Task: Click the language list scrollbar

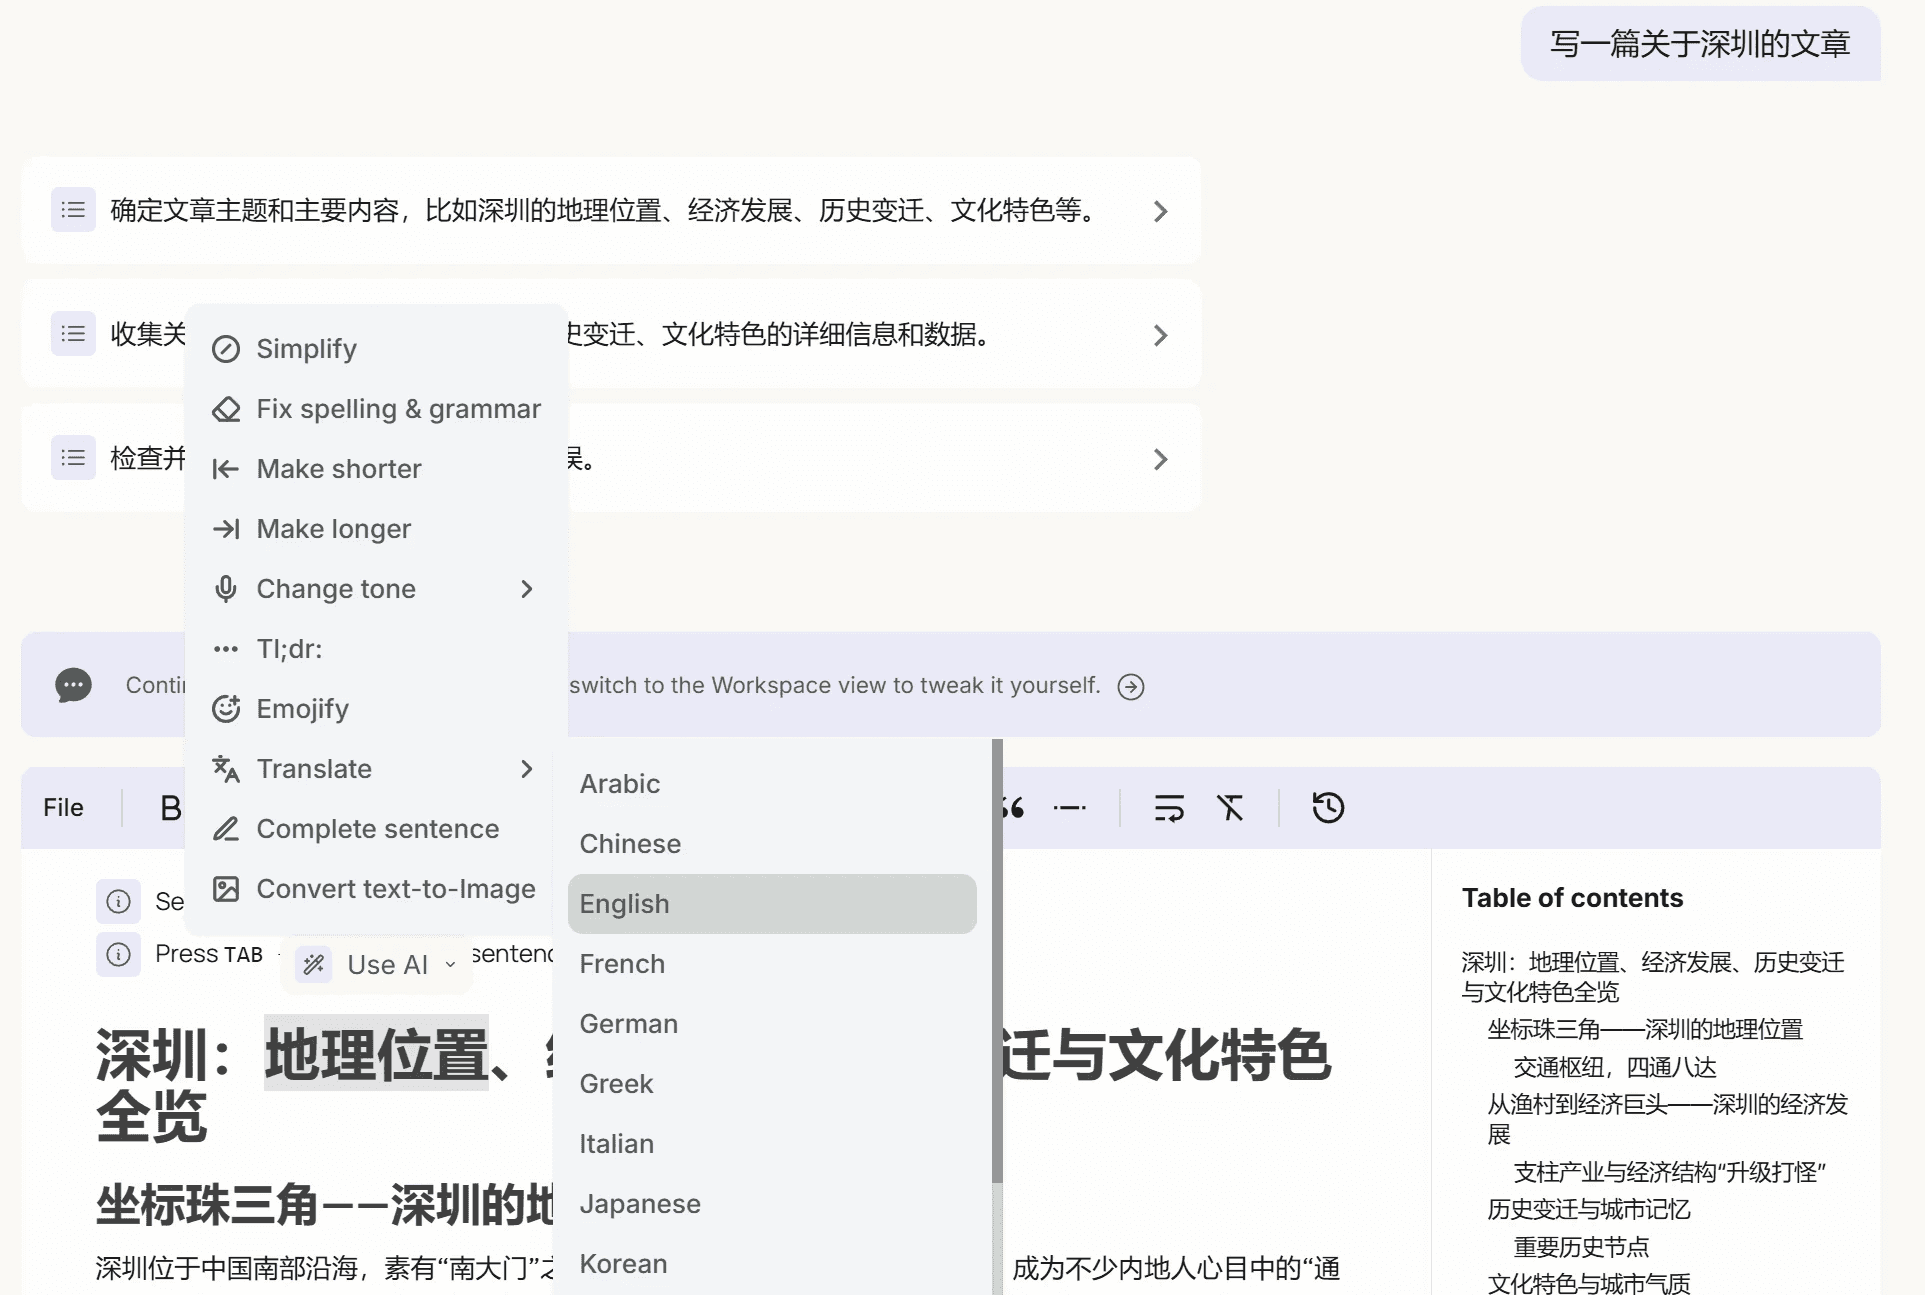Action: pyautogui.click(x=997, y=960)
